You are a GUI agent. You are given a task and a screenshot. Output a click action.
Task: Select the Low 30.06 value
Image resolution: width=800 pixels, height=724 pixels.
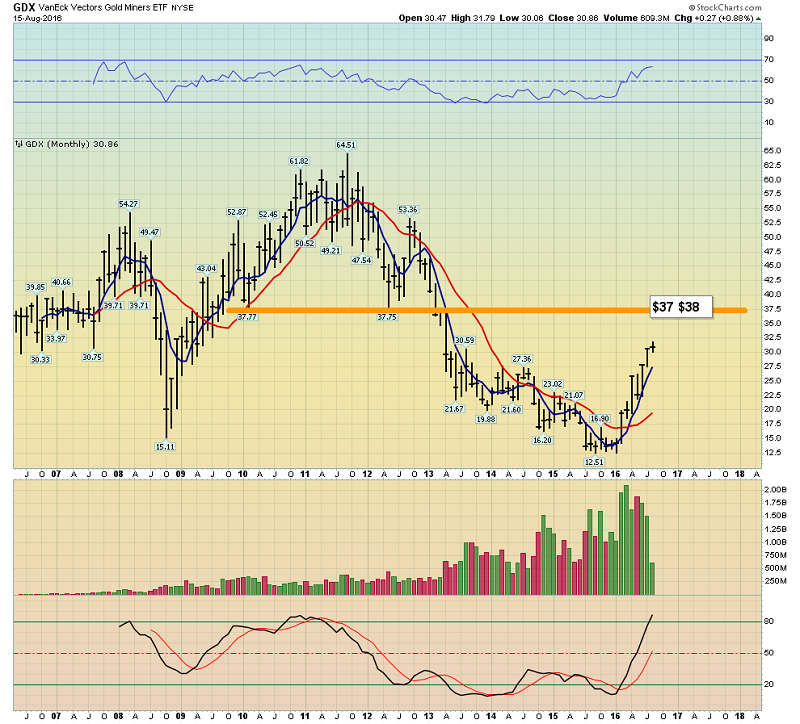(521, 18)
